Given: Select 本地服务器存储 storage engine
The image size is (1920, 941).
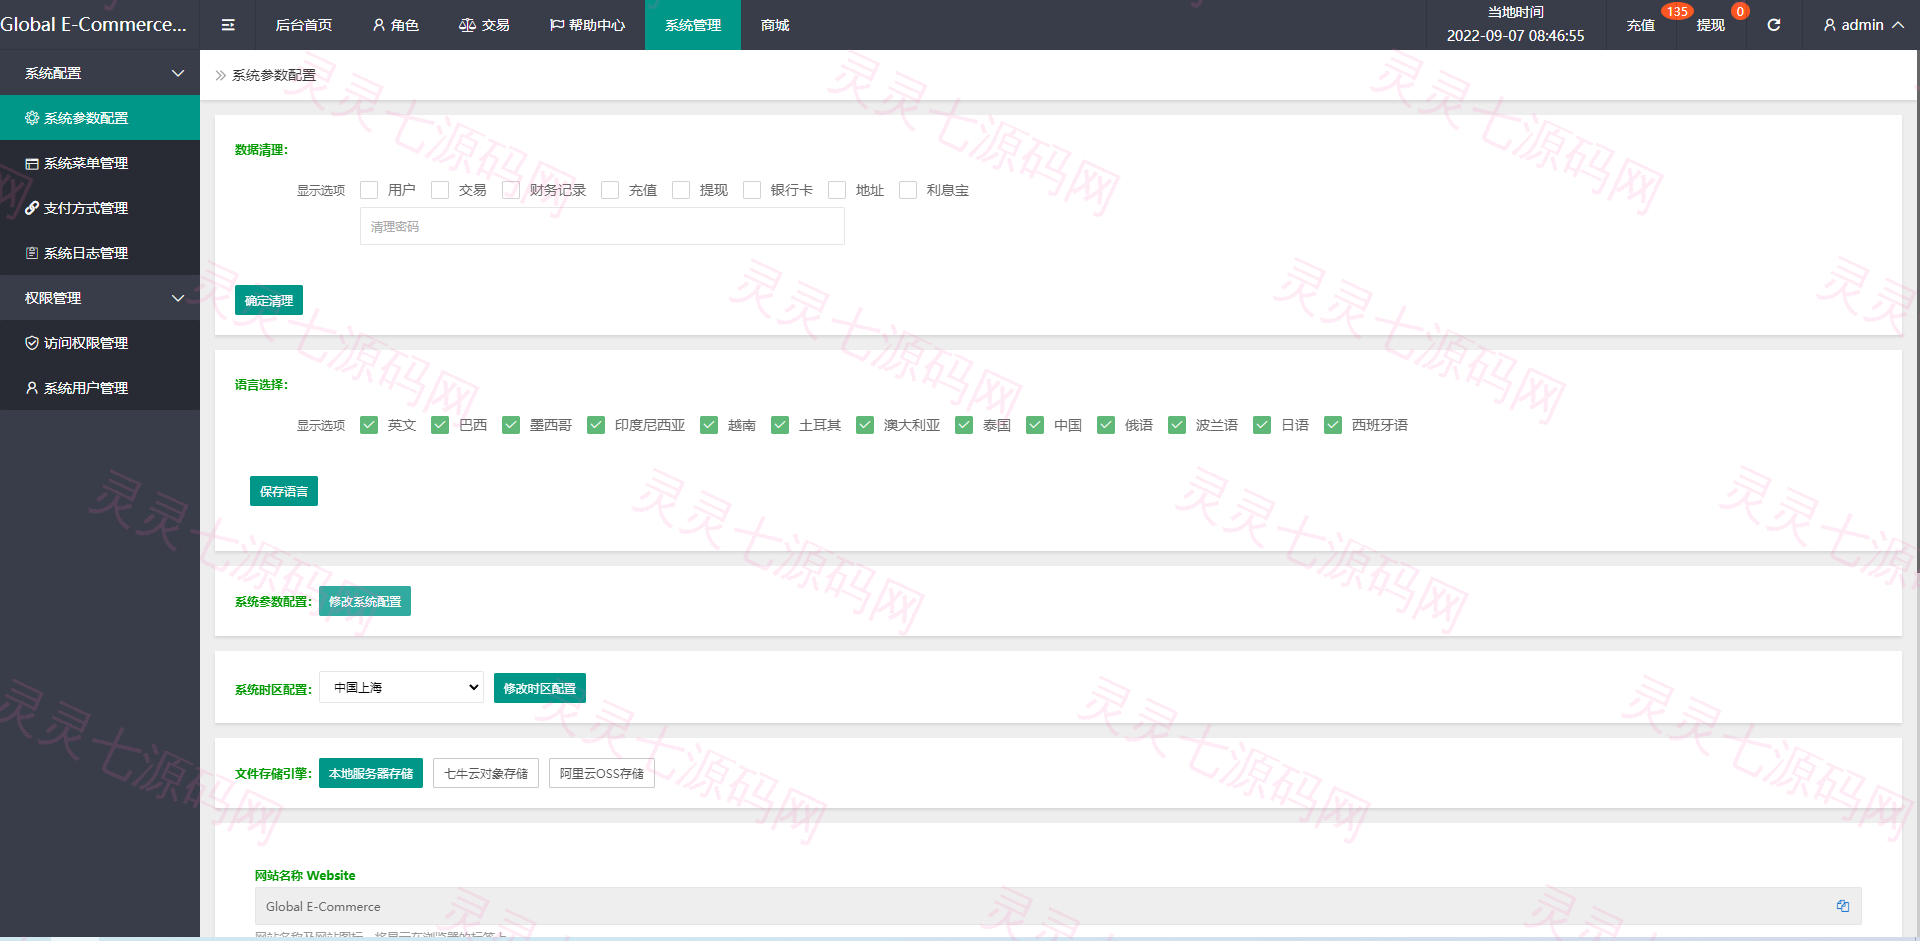Looking at the screenshot, I should click(x=371, y=773).
